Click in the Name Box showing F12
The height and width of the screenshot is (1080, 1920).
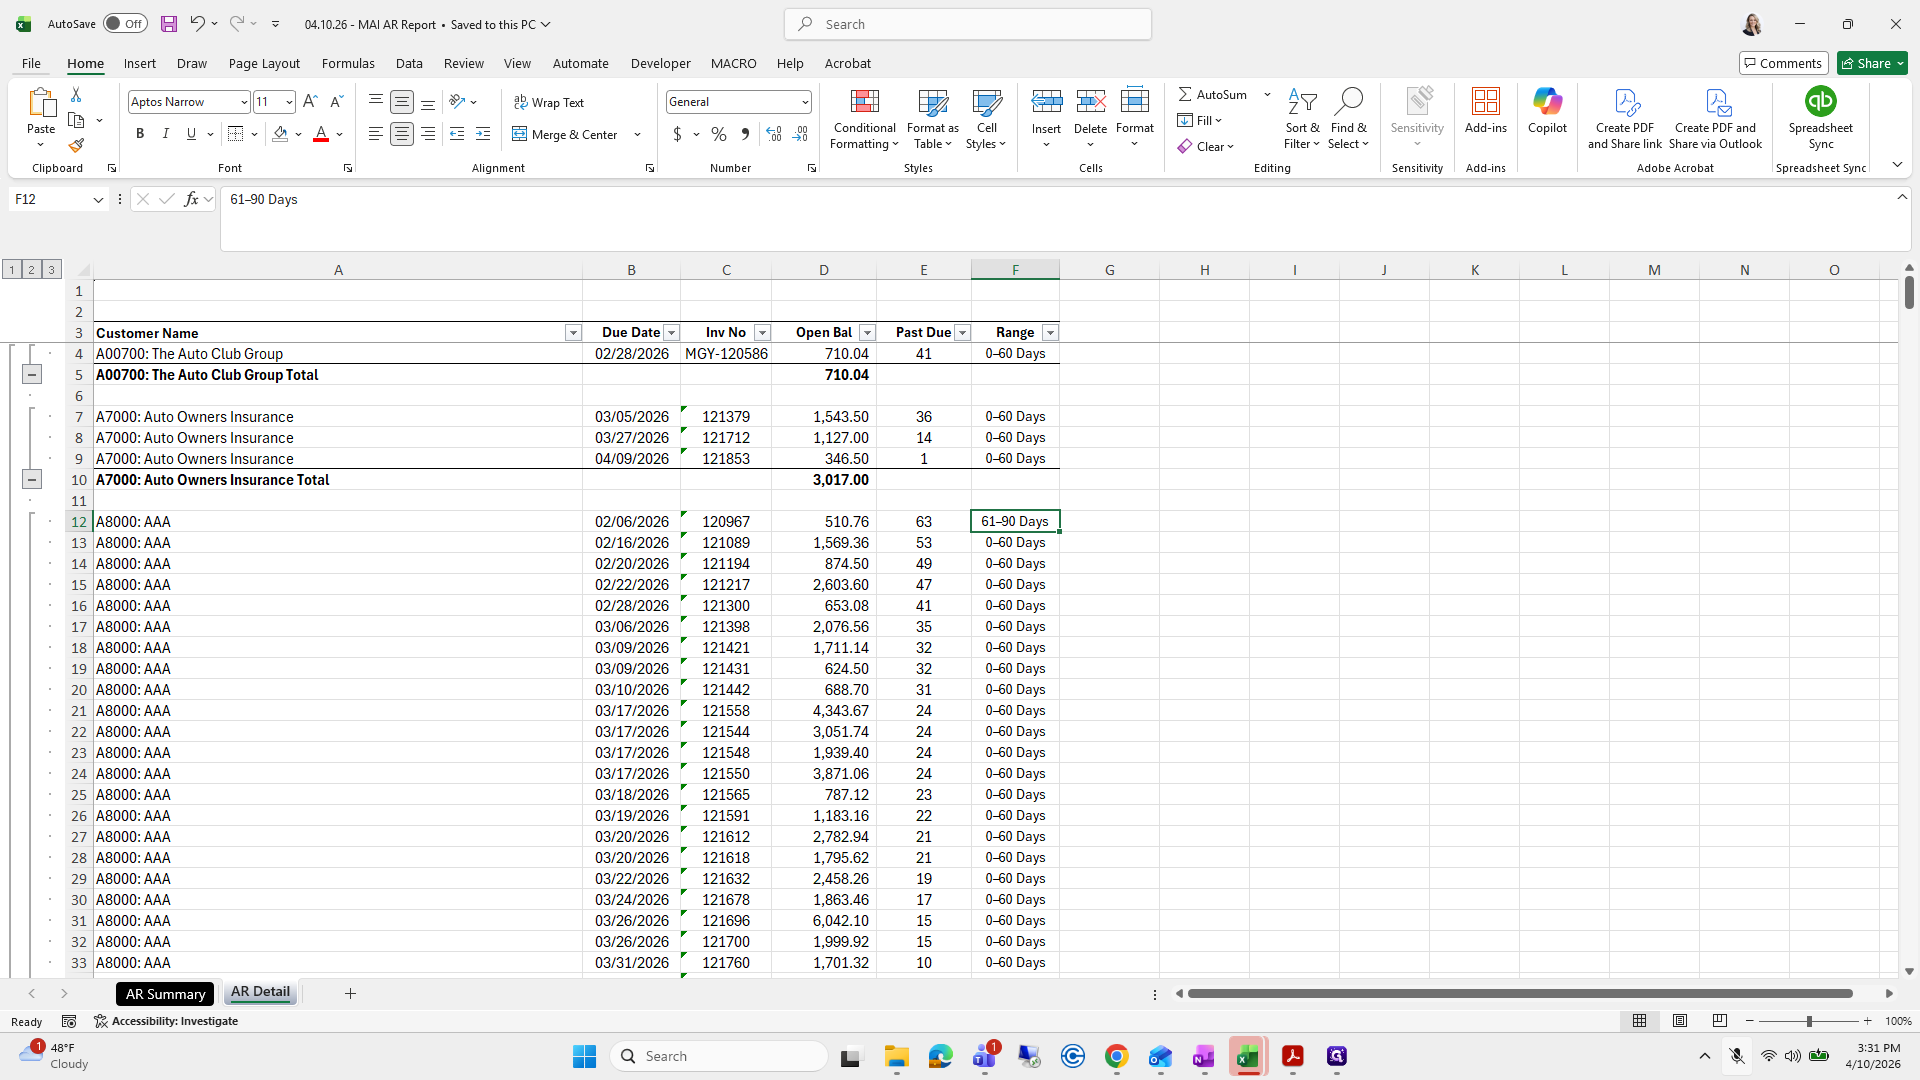pos(50,200)
